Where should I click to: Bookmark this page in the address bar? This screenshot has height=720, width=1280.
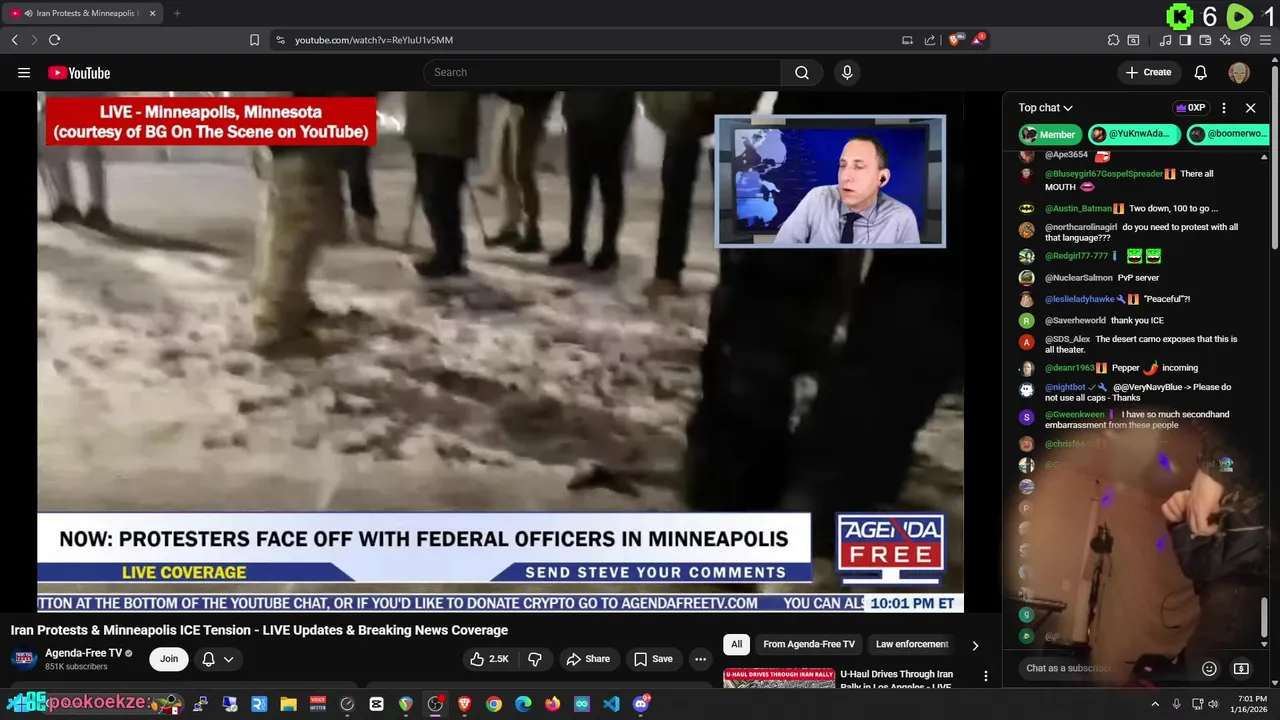click(254, 40)
